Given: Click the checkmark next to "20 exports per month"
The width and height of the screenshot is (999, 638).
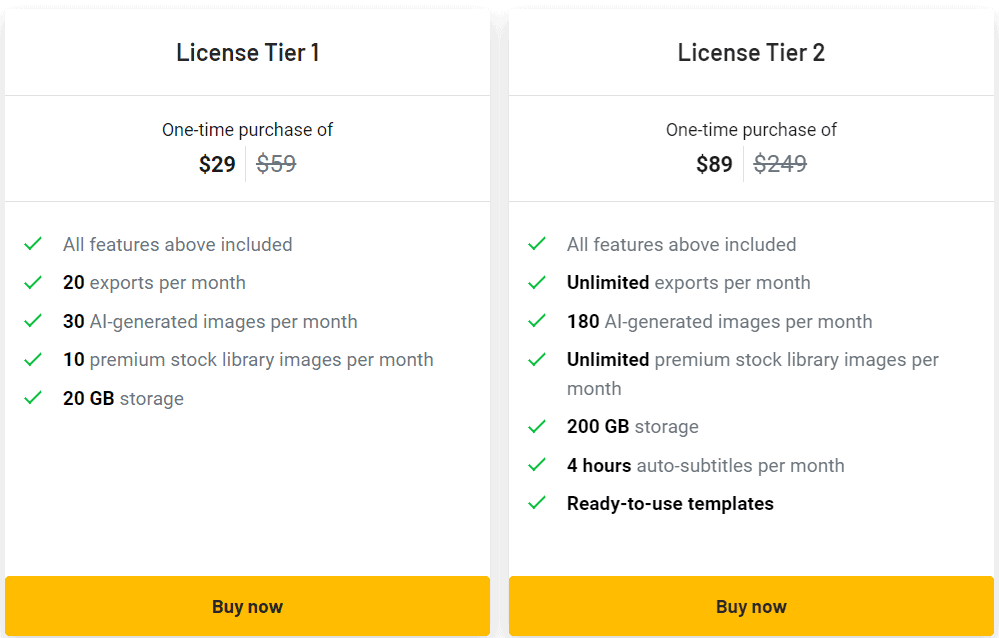Looking at the screenshot, I should (33, 283).
